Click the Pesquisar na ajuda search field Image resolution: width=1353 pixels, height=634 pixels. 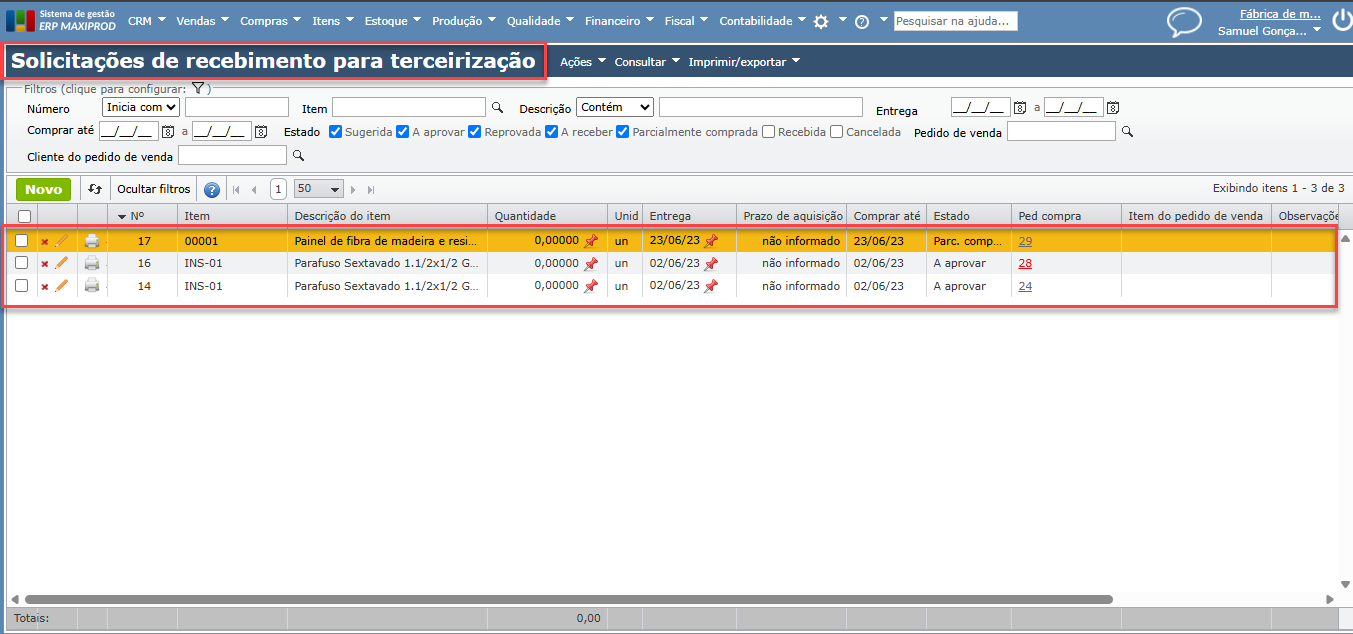click(x=955, y=21)
